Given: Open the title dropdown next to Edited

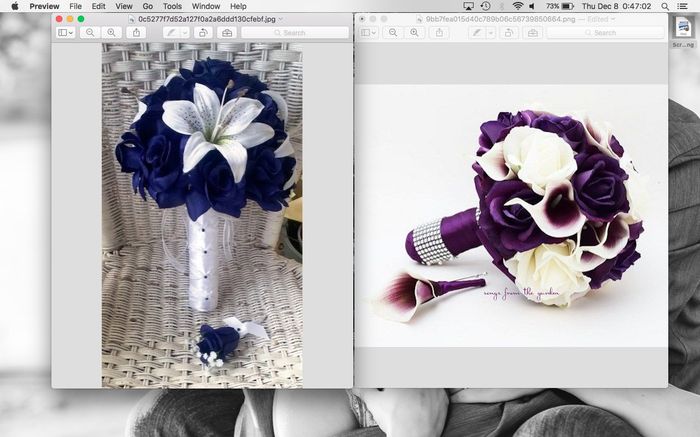Looking at the screenshot, I should [614, 19].
